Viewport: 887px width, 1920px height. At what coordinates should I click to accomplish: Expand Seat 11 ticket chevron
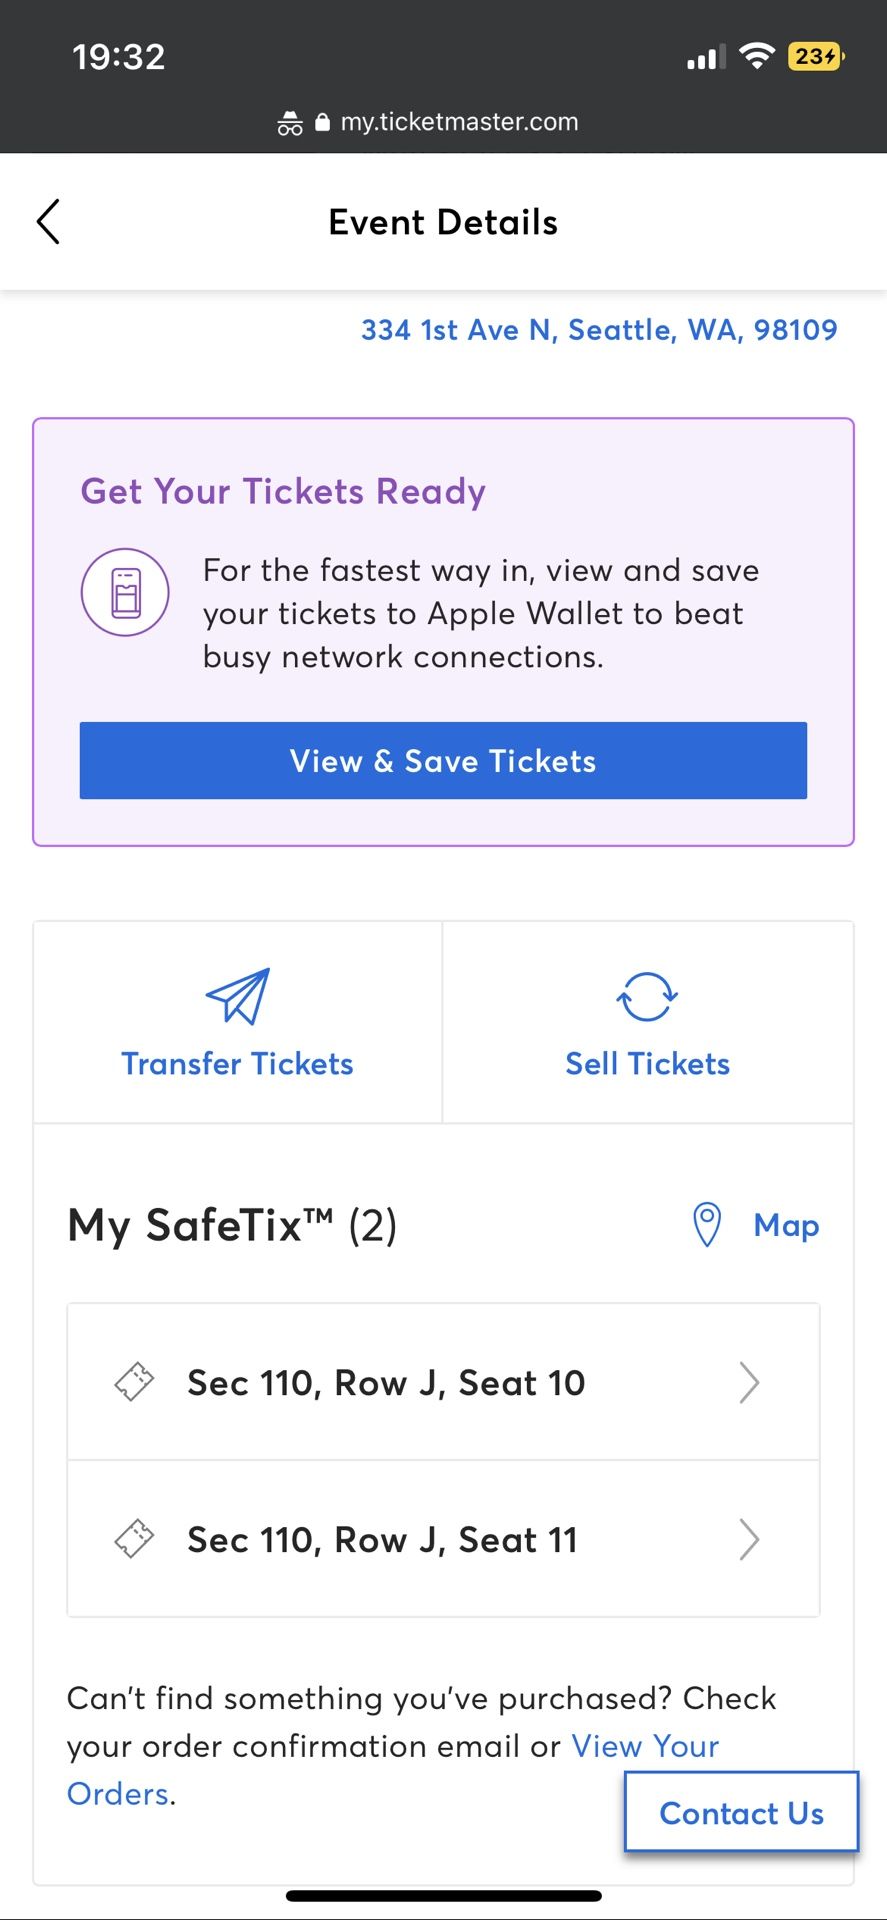click(x=749, y=1540)
